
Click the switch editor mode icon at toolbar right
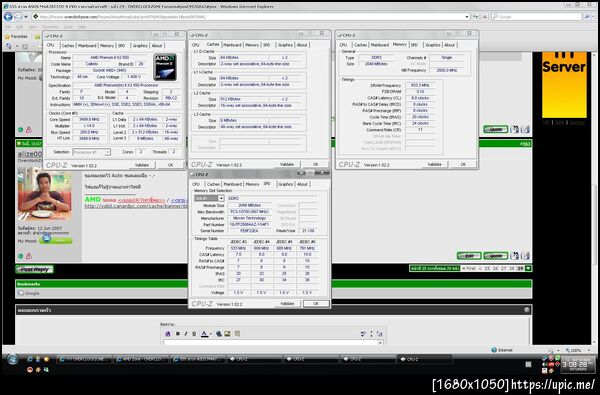380,334
